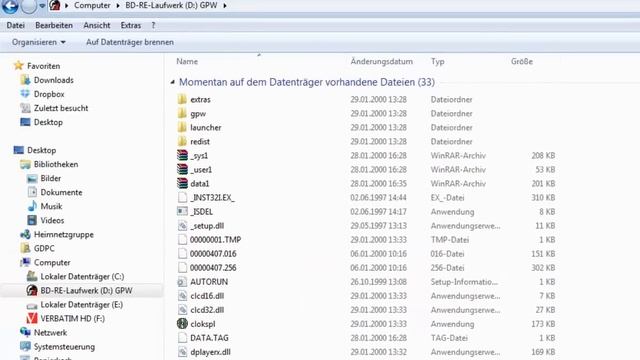Expand breadcrumb arrow after BD-RE-Laufwerk (D:) GPW

coord(225,6)
